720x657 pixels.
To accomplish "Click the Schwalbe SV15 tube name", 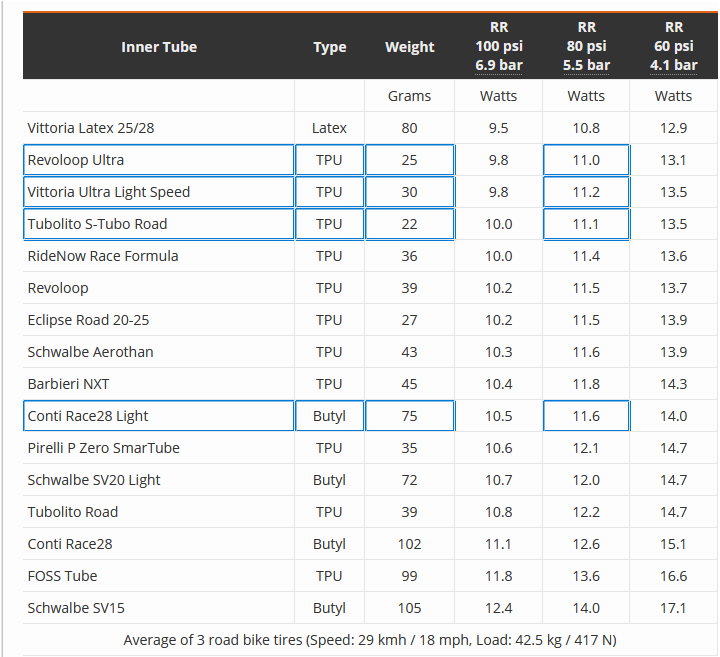I will click(76, 608).
